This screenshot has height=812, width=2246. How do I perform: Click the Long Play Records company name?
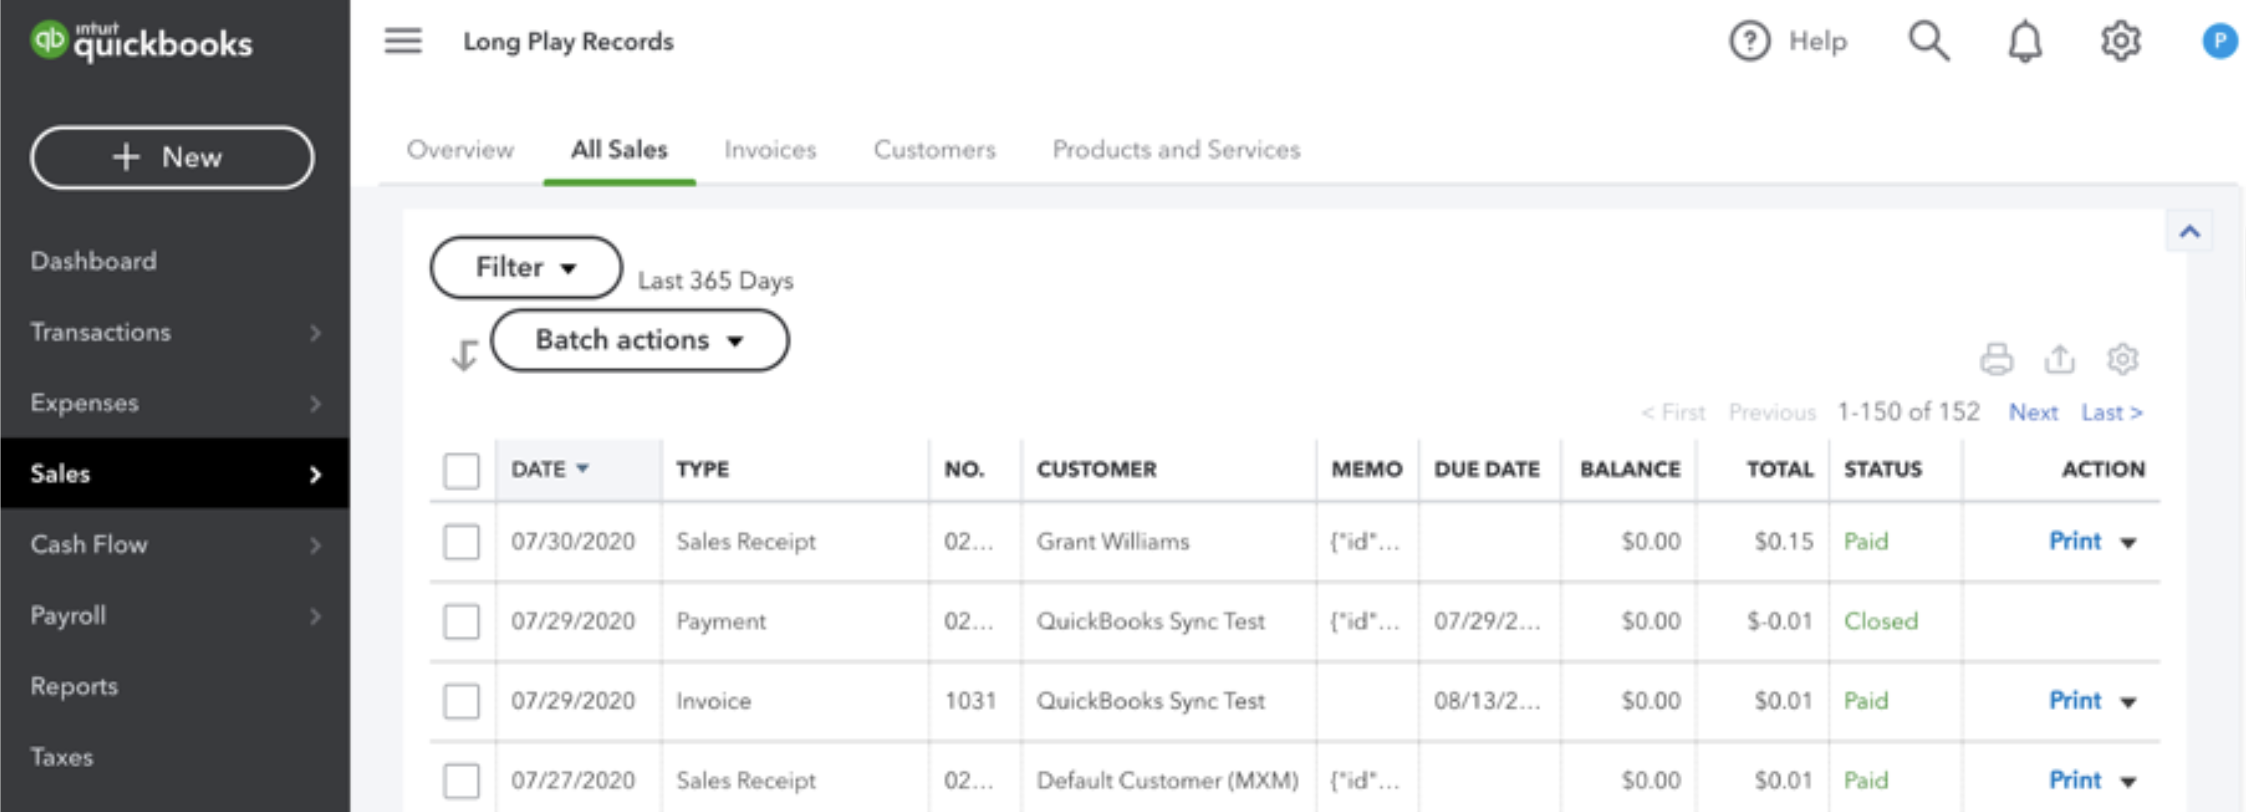click(568, 42)
